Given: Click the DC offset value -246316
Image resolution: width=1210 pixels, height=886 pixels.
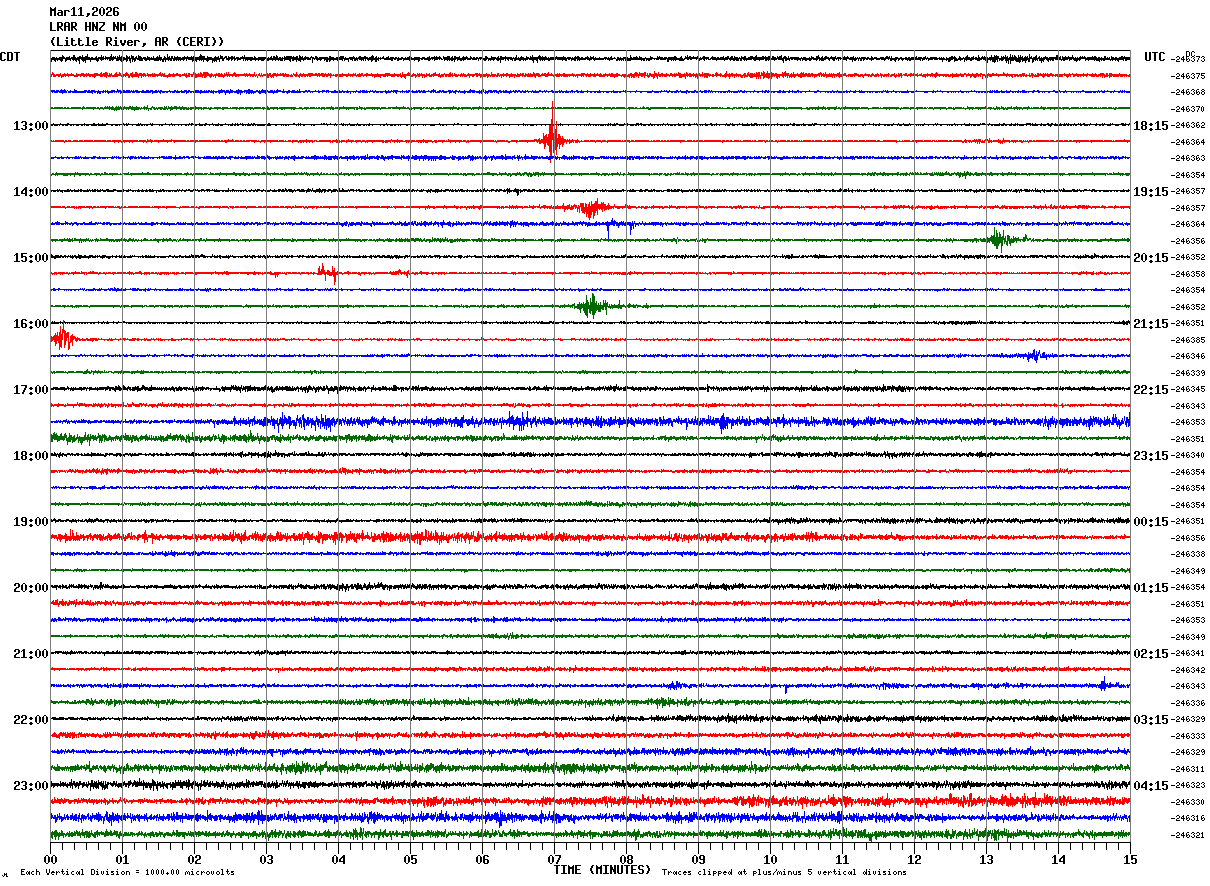Looking at the screenshot, I should (1187, 818).
